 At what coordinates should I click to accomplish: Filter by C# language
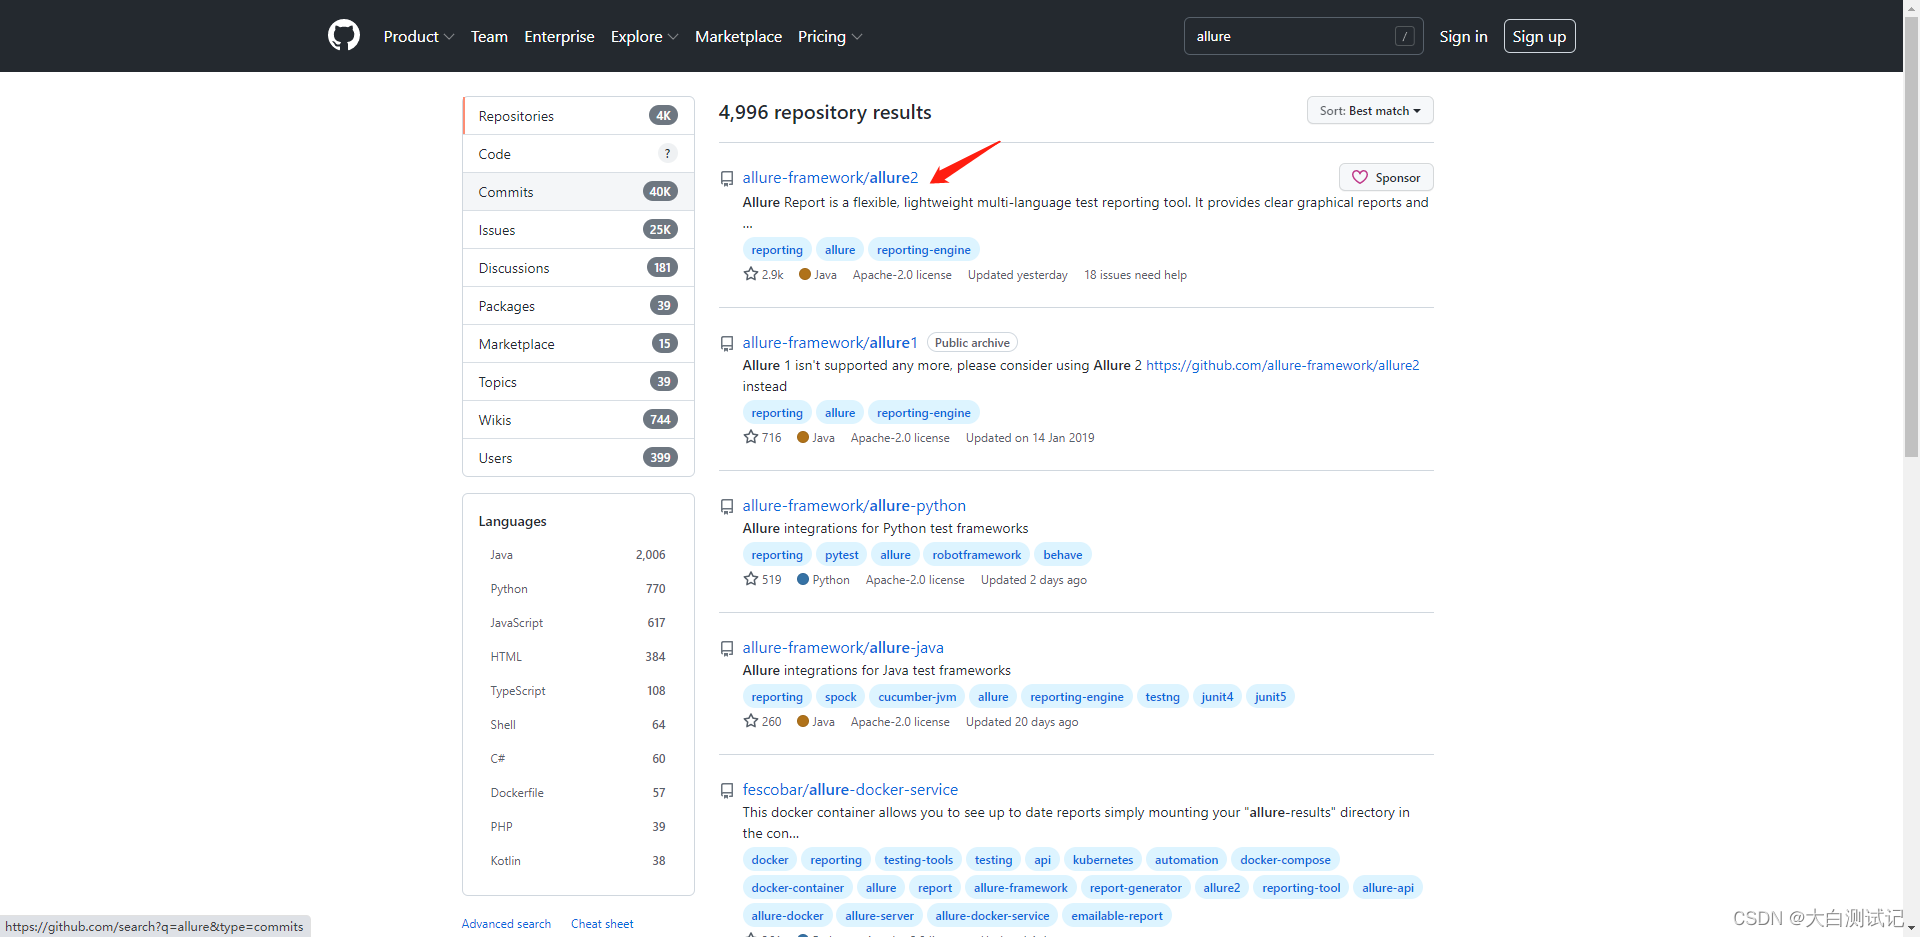click(x=578, y=759)
